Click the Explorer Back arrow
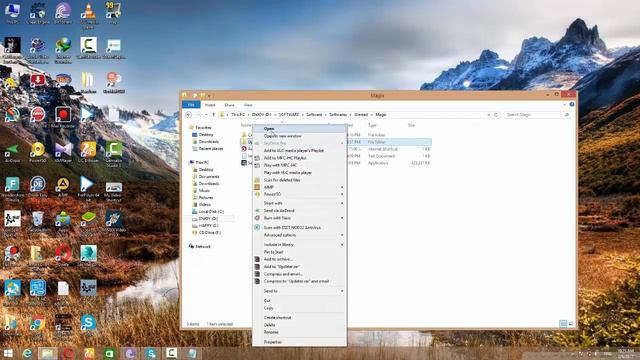This screenshot has height=360, width=640. coord(189,115)
